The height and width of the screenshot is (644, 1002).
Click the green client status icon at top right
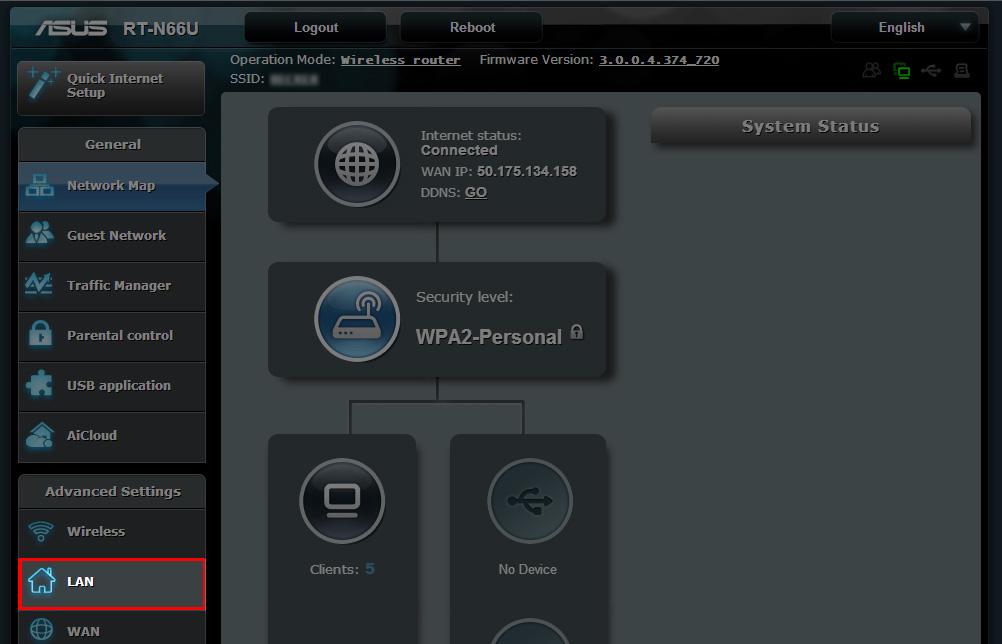902,70
